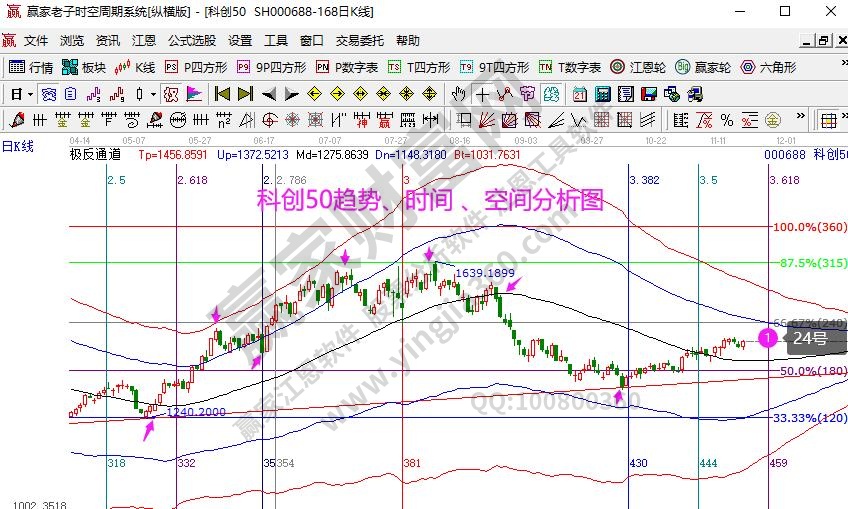Open the 行情 quotes view

[31, 68]
